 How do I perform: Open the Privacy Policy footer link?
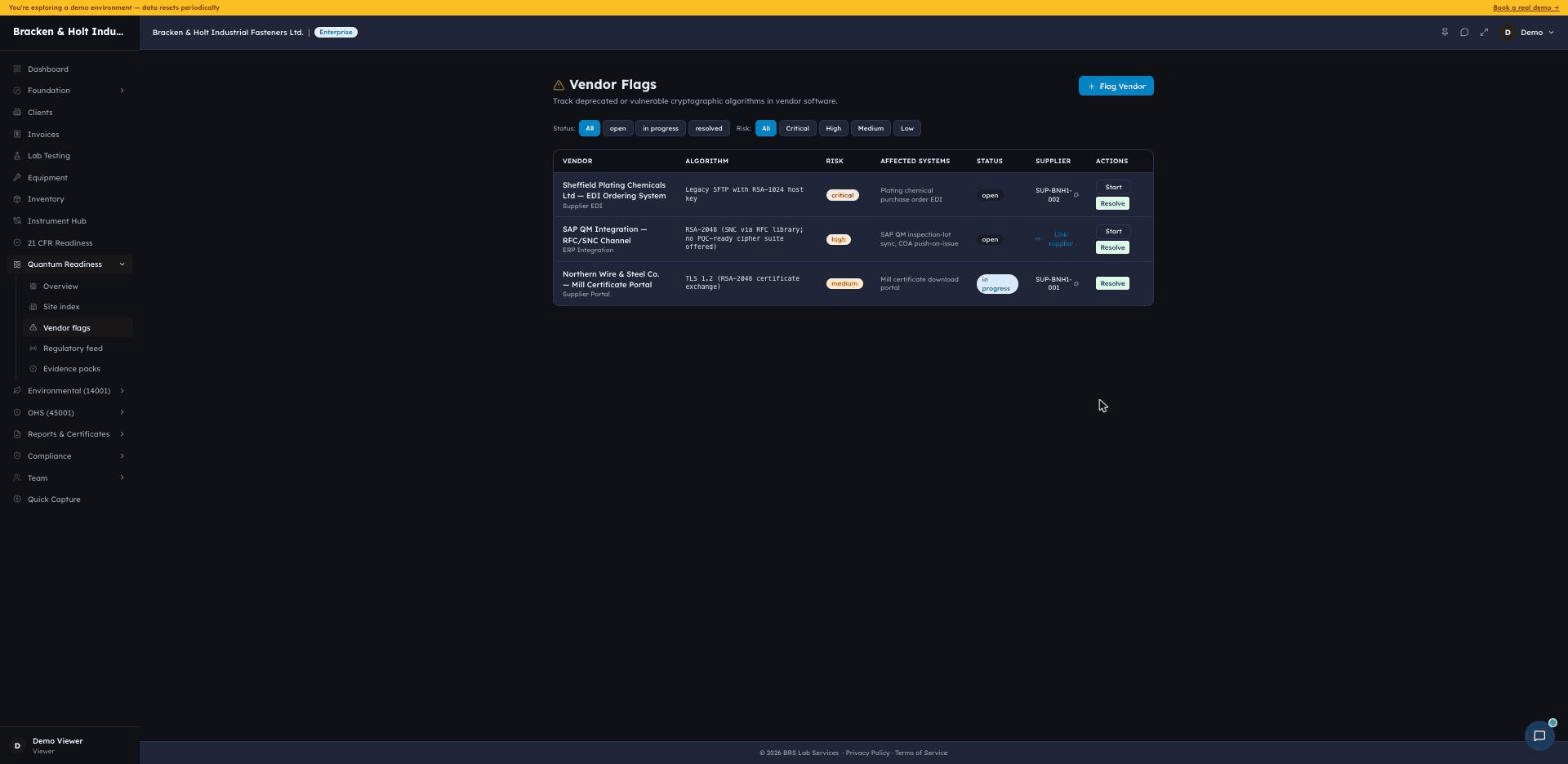[x=867, y=753]
